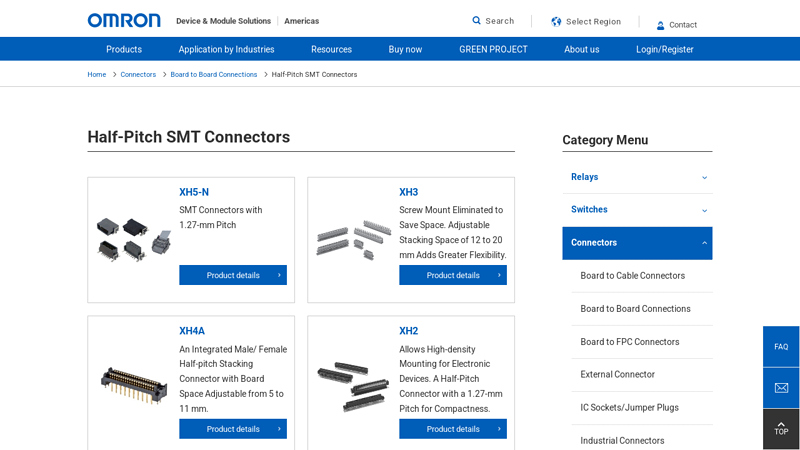This screenshot has width=800, height=450.
Task: Click the search magnifier icon
Action: coord(477,20)
